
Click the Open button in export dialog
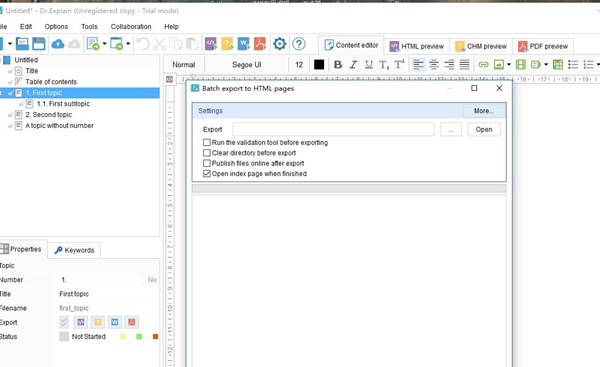pyautogui.click(x=484, y=129)
